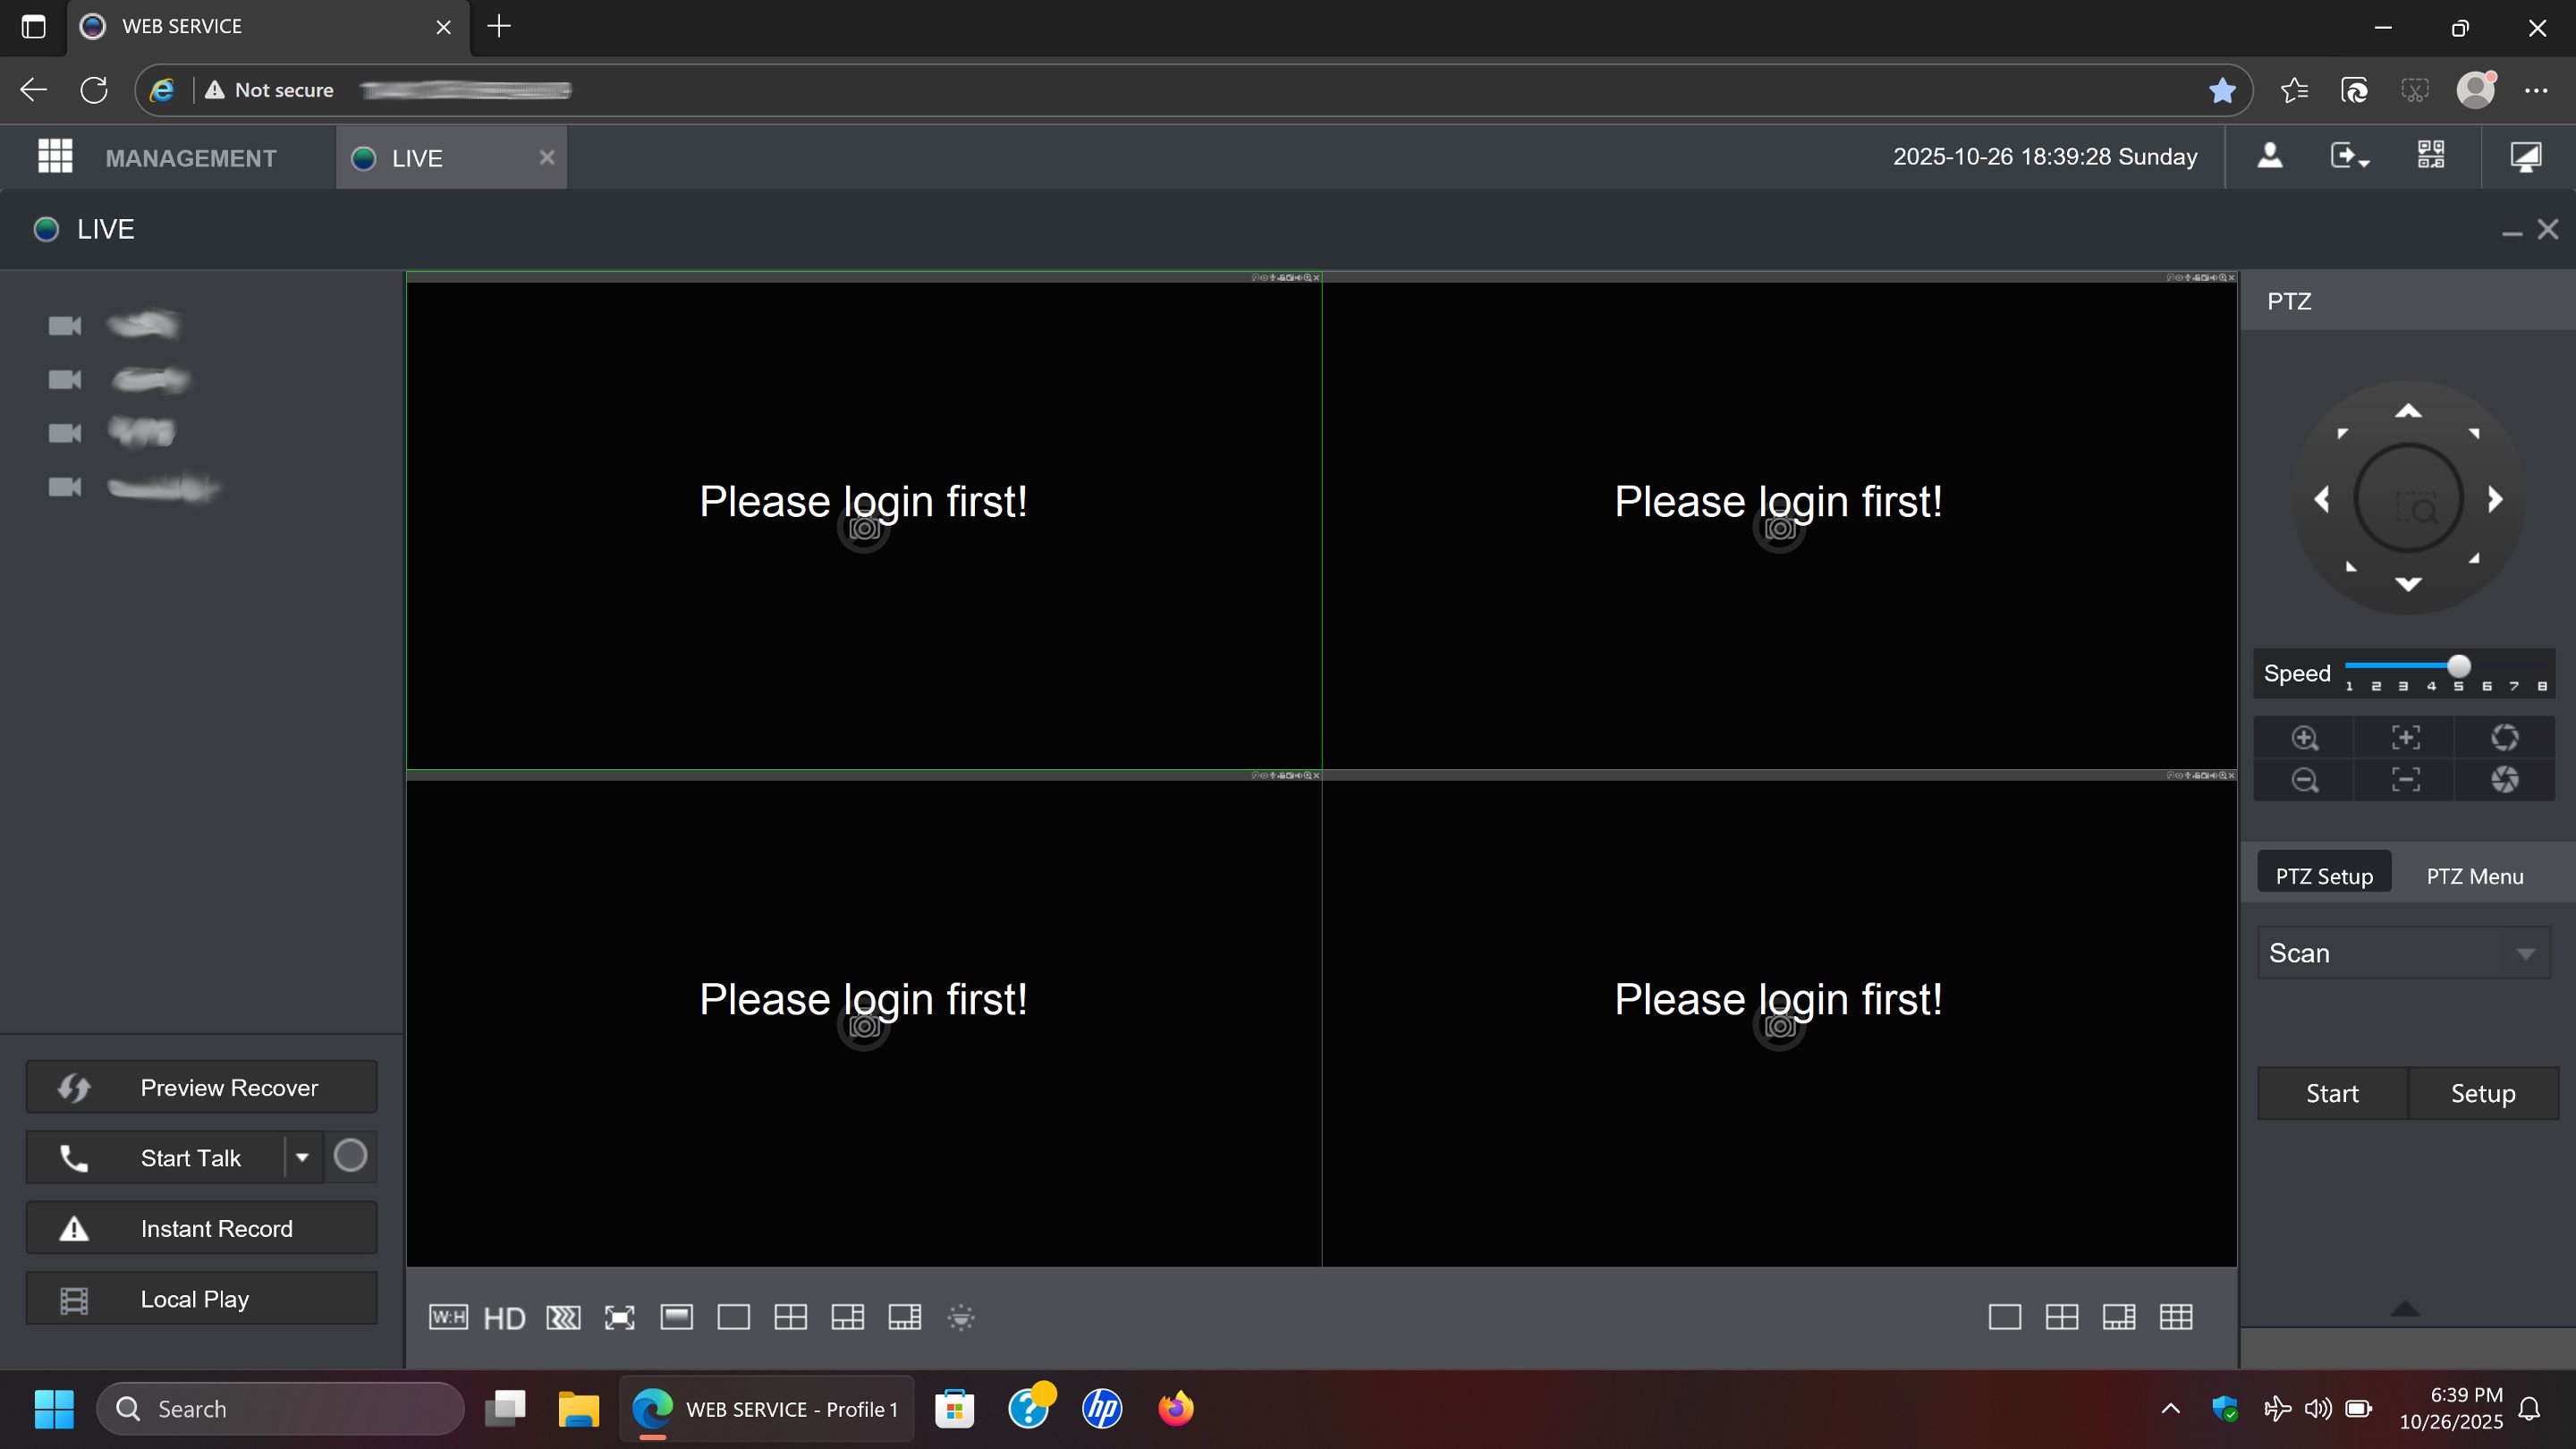2576x1449 pixels.
Task: Click the Windows taskbar Search box
Action: pos(280,1408)
